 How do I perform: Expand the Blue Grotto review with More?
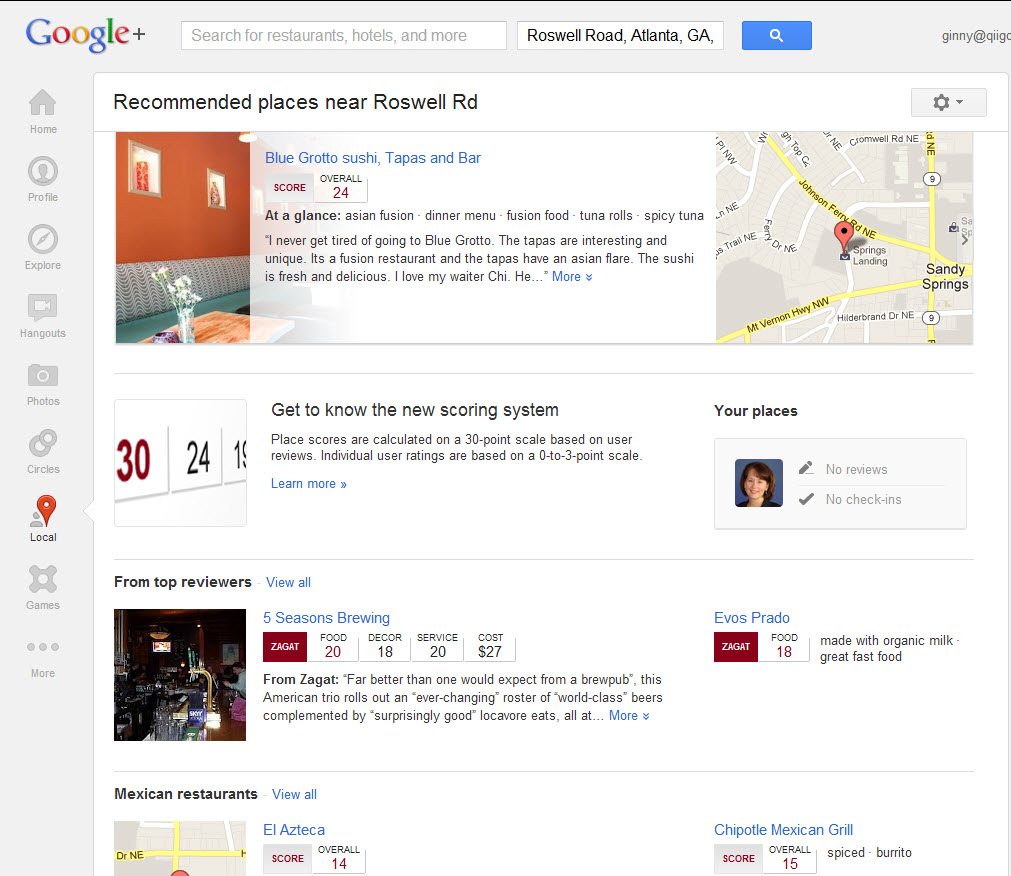click(x=572, y=276)
